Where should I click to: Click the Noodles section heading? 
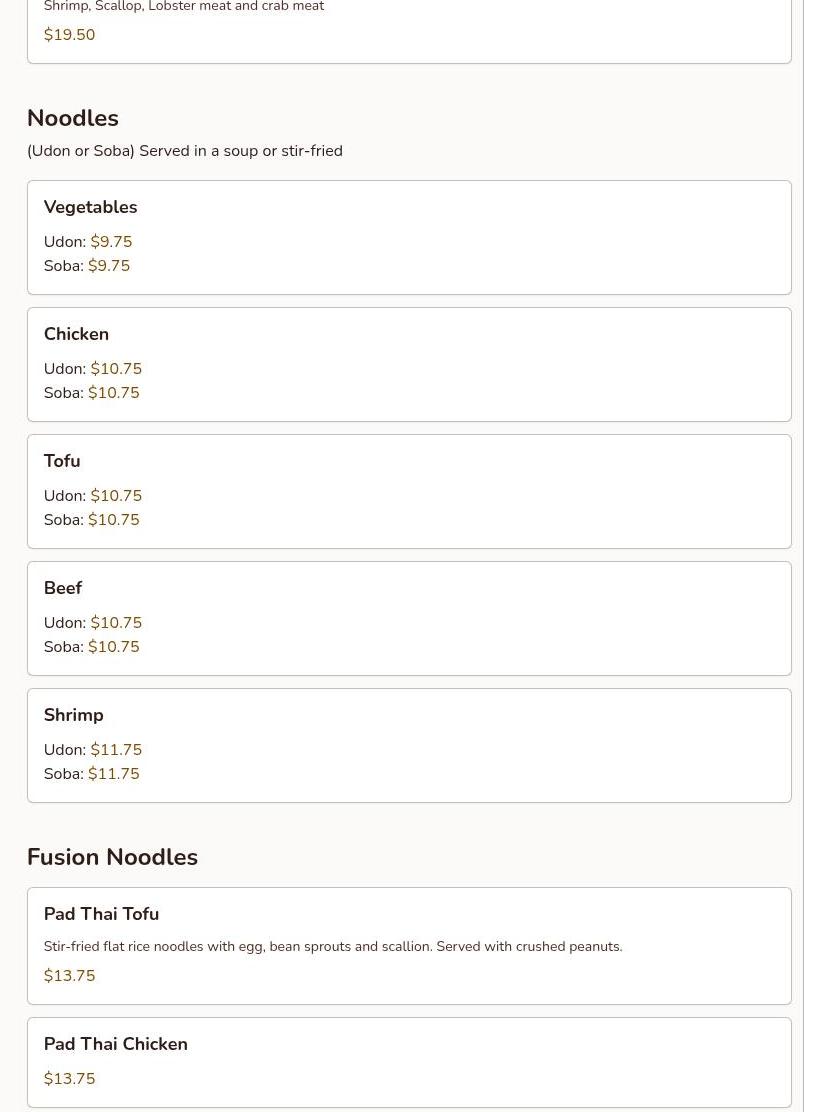(x=73, y=118)
